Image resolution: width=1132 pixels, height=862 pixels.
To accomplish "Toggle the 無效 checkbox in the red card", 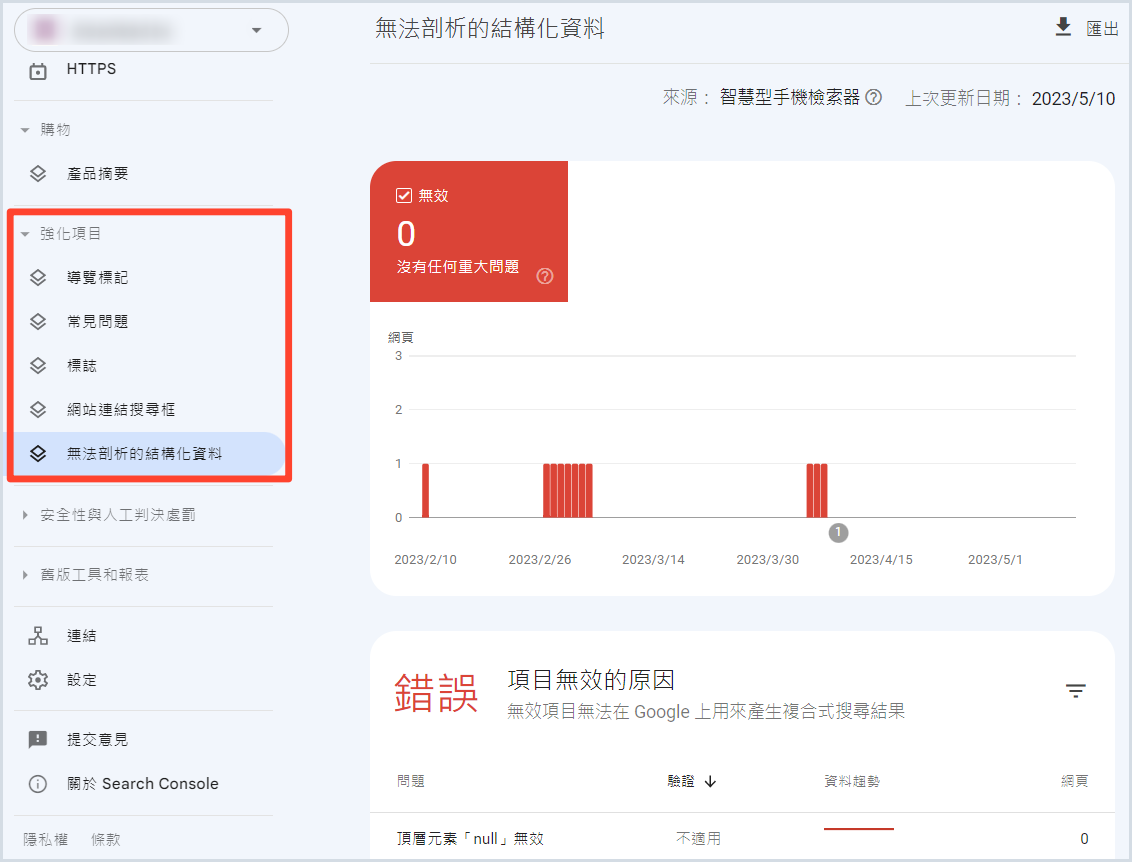I will click(405, 196).
